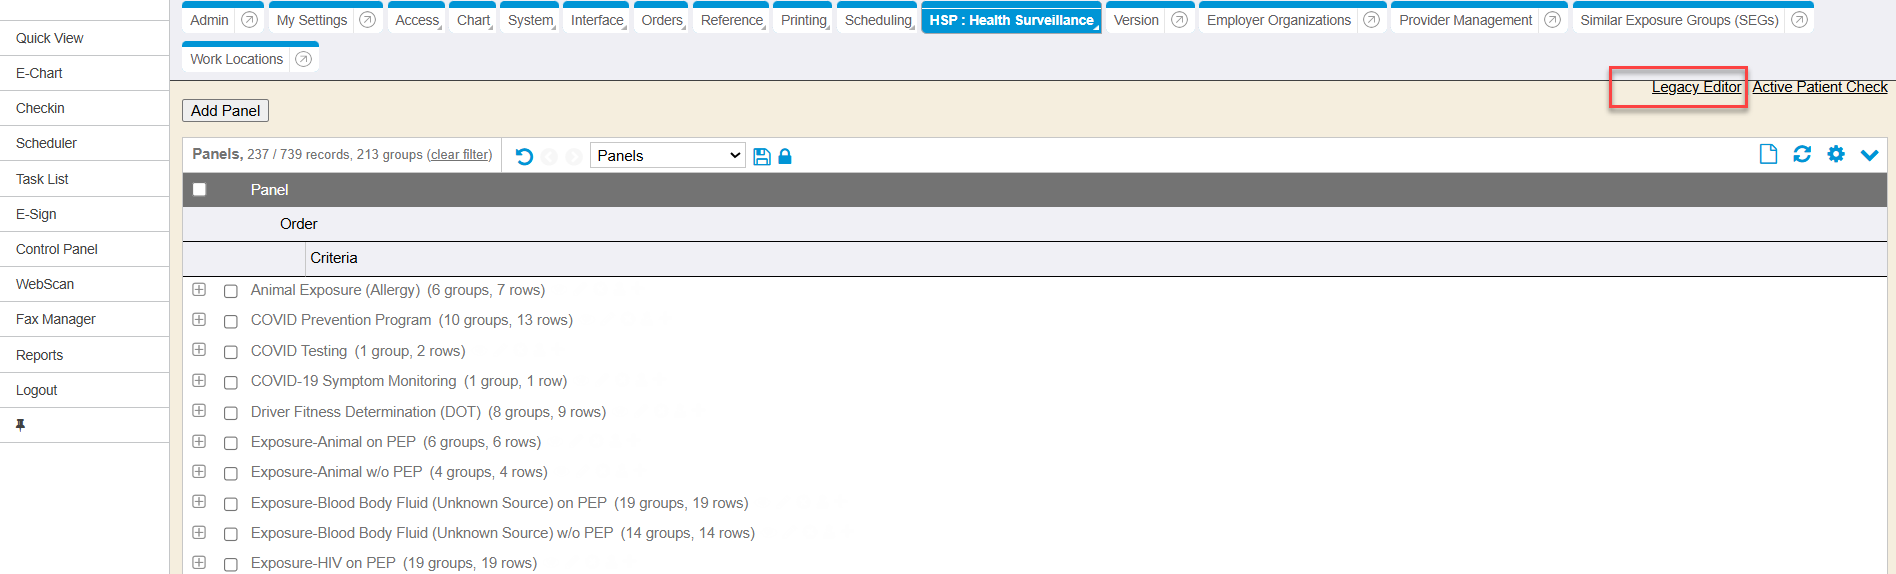Check the Animal Exposure (Allergy) checkbox

pos(231,291)
